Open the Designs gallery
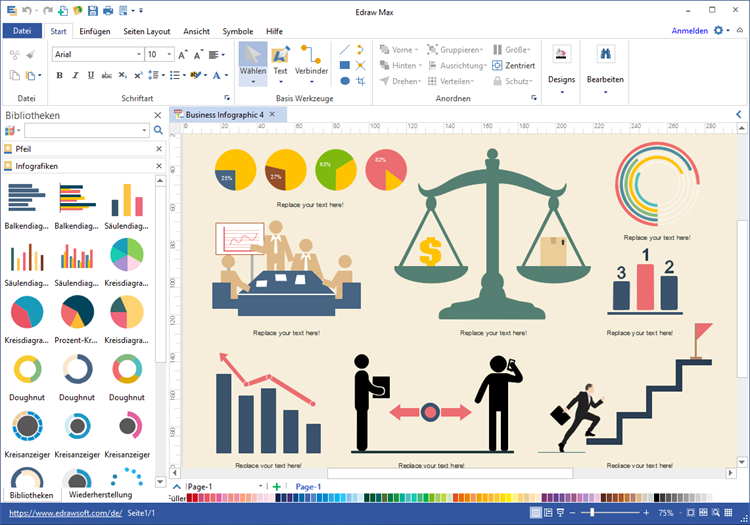 (x=562, y=67)
